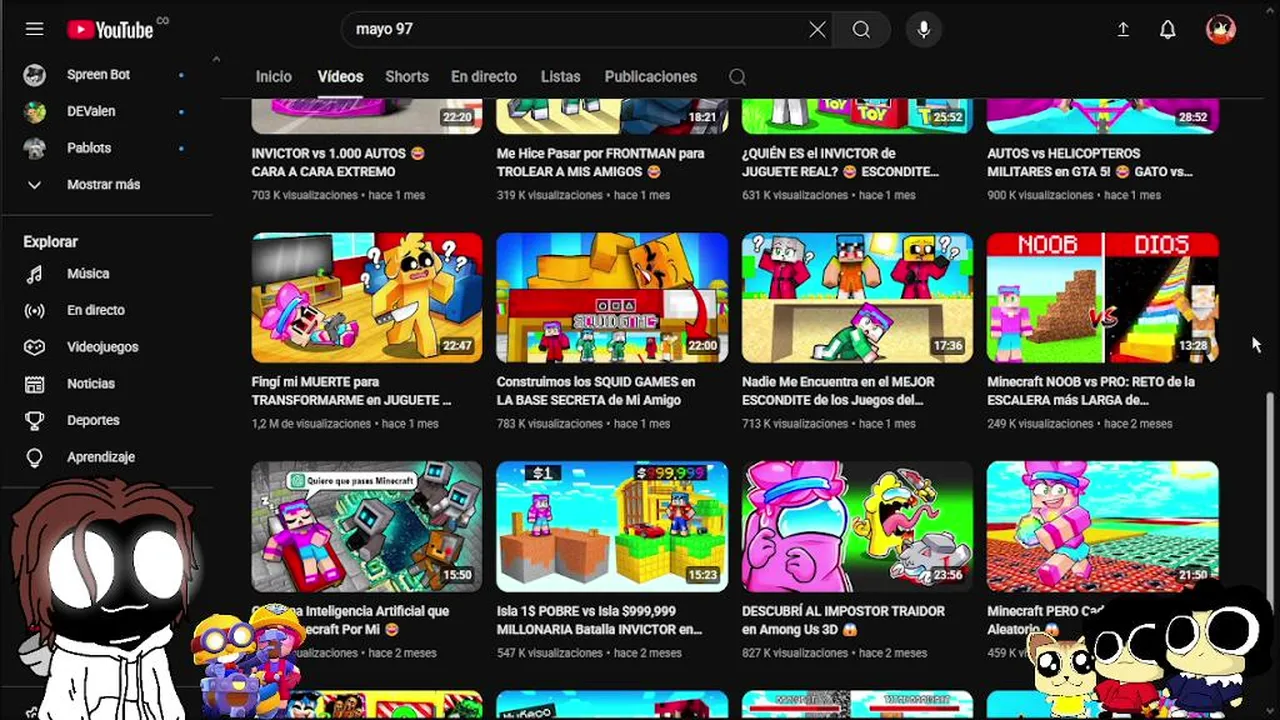The height and width of the screenshot is (720, 1280).
Task: Run search with magnifier button
Action: 861,30
